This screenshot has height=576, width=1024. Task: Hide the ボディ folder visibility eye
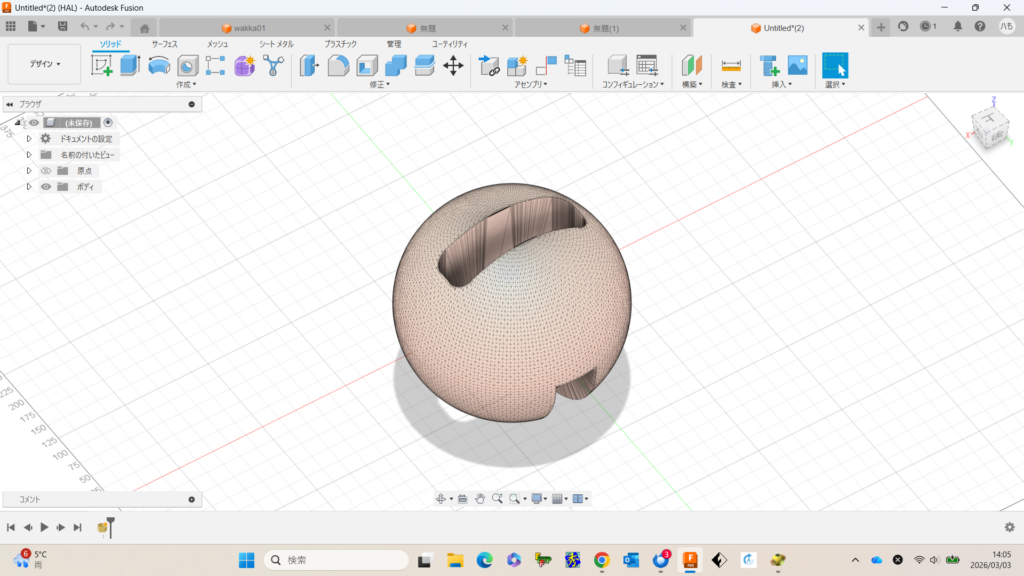46,186
